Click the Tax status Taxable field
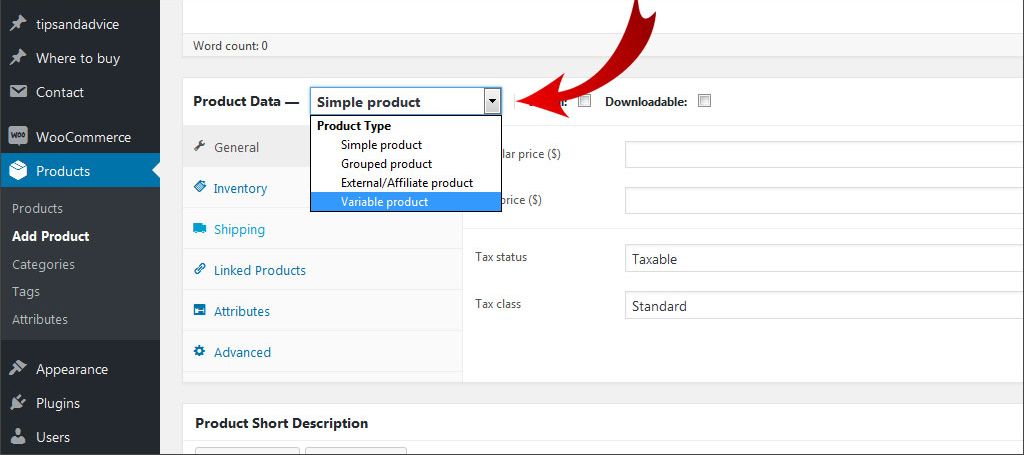This screenshot has height=455, width=1024. tap(822, 259)
